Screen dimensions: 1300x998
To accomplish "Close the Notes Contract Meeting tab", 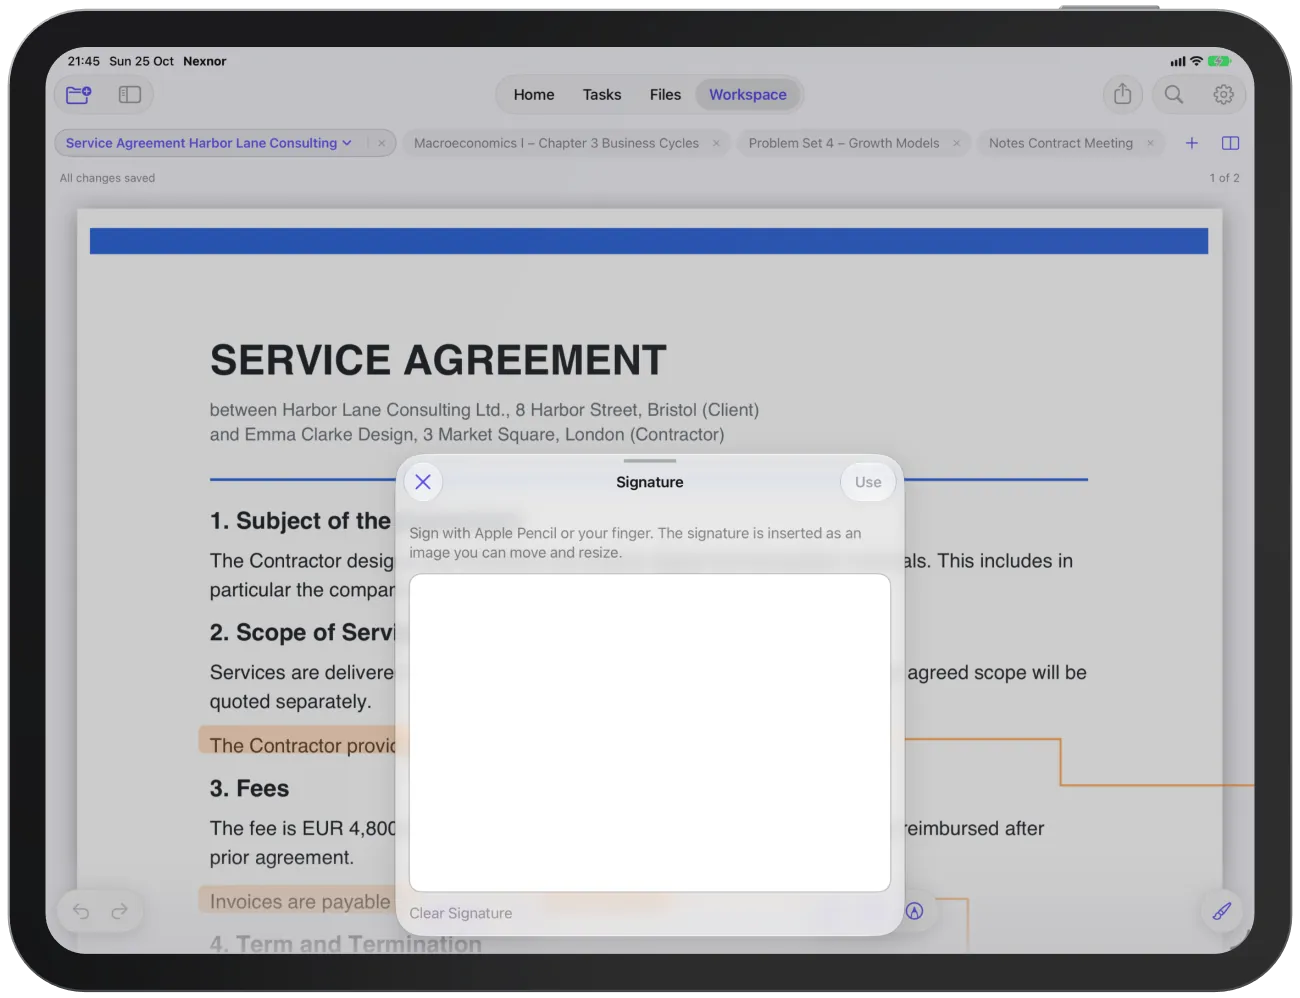I will (x=1150, y=143).
